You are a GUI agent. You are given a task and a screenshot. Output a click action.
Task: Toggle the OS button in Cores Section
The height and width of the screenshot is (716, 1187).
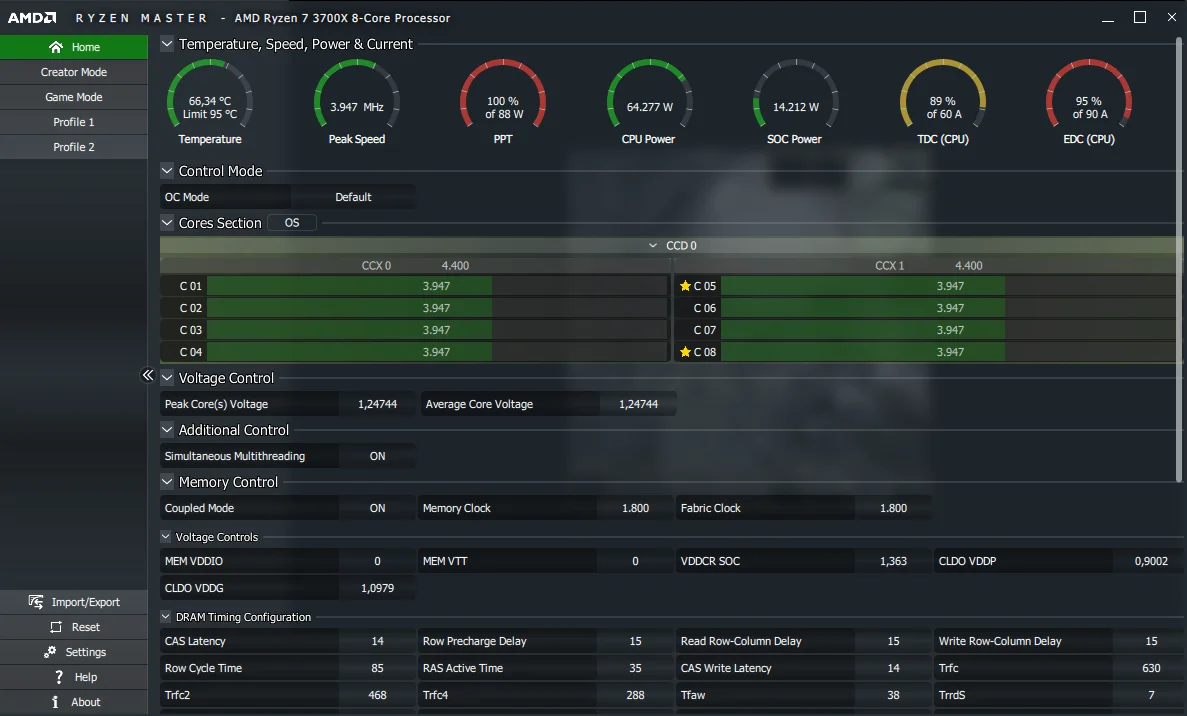click(x=292, y=223)
